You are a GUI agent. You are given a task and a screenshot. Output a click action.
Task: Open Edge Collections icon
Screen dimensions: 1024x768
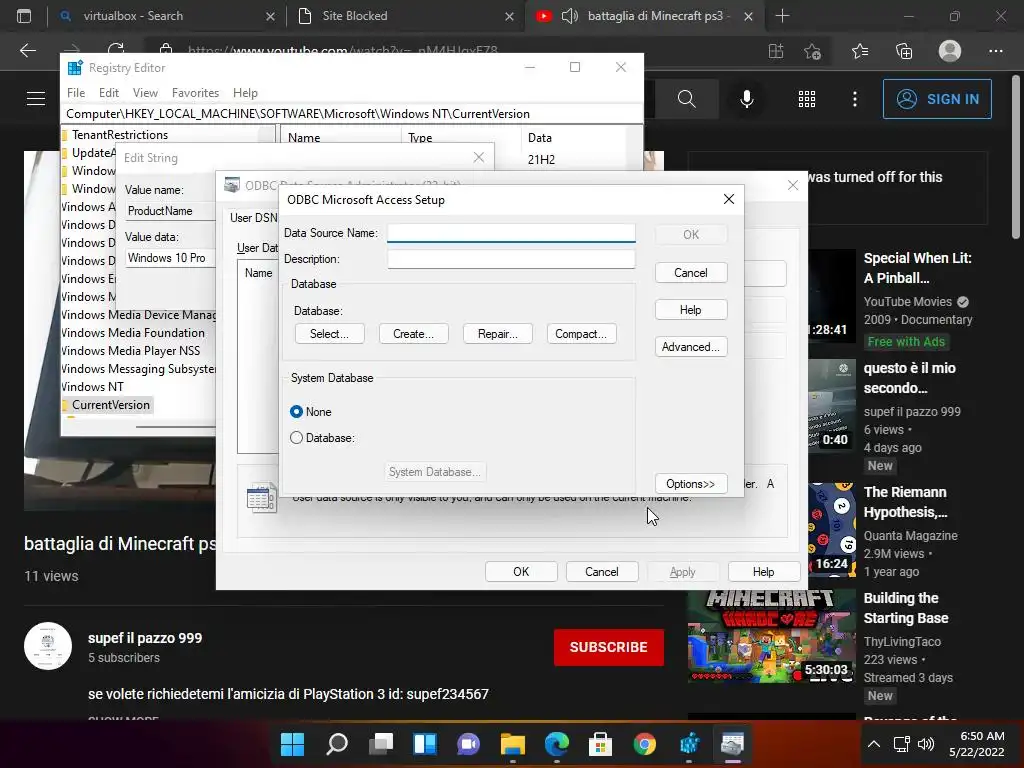click(904, 50)
